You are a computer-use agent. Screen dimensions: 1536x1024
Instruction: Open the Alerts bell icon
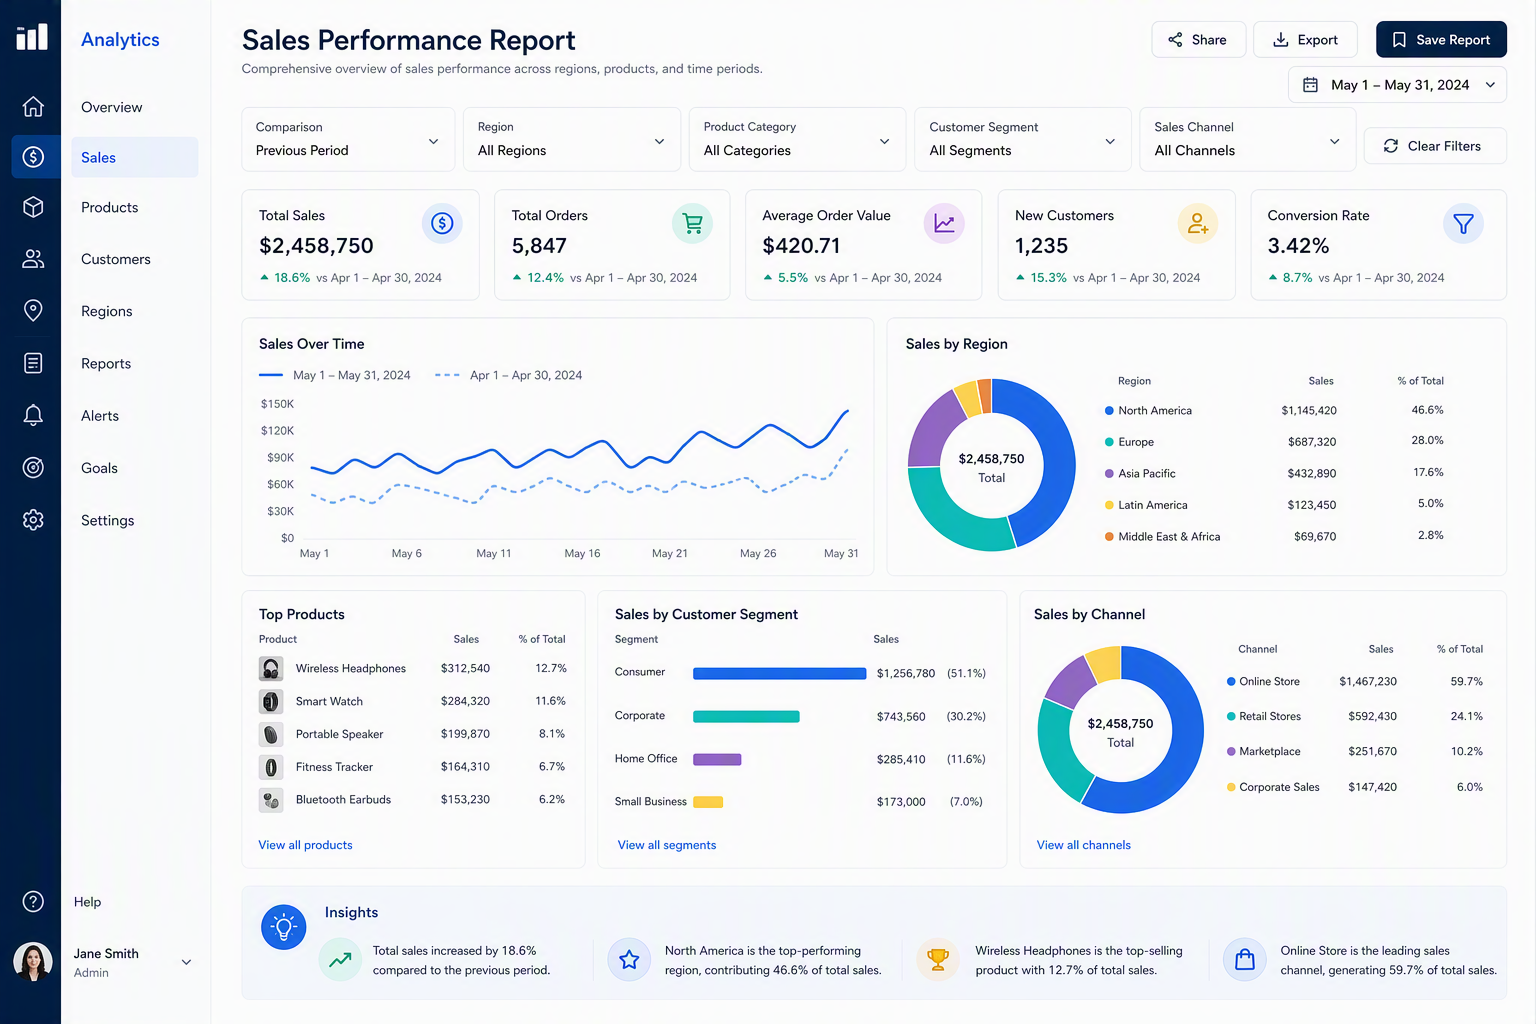pos(33,415)
